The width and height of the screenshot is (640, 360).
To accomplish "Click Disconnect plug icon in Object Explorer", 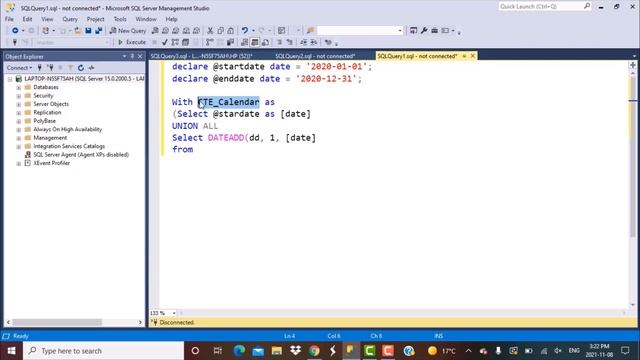I will [50, 68].
